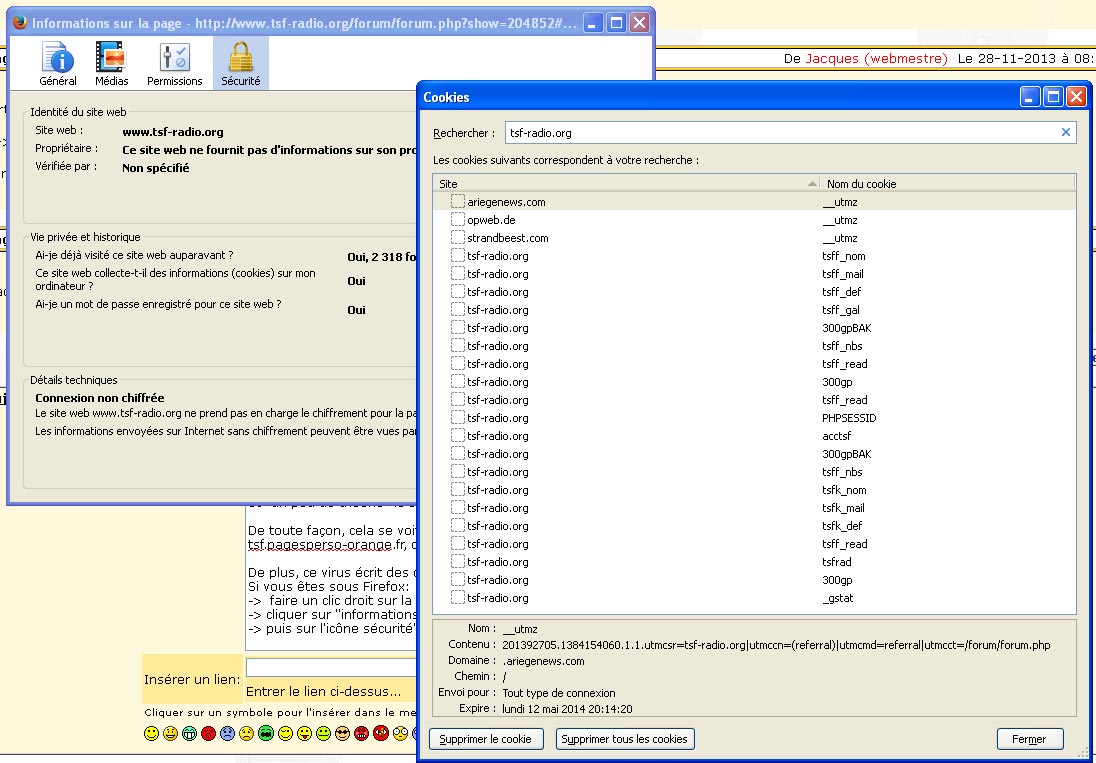Select the ariegenews.com cookie row
Viewport: 1096px width, 763px height.
[x=754, y=202]
